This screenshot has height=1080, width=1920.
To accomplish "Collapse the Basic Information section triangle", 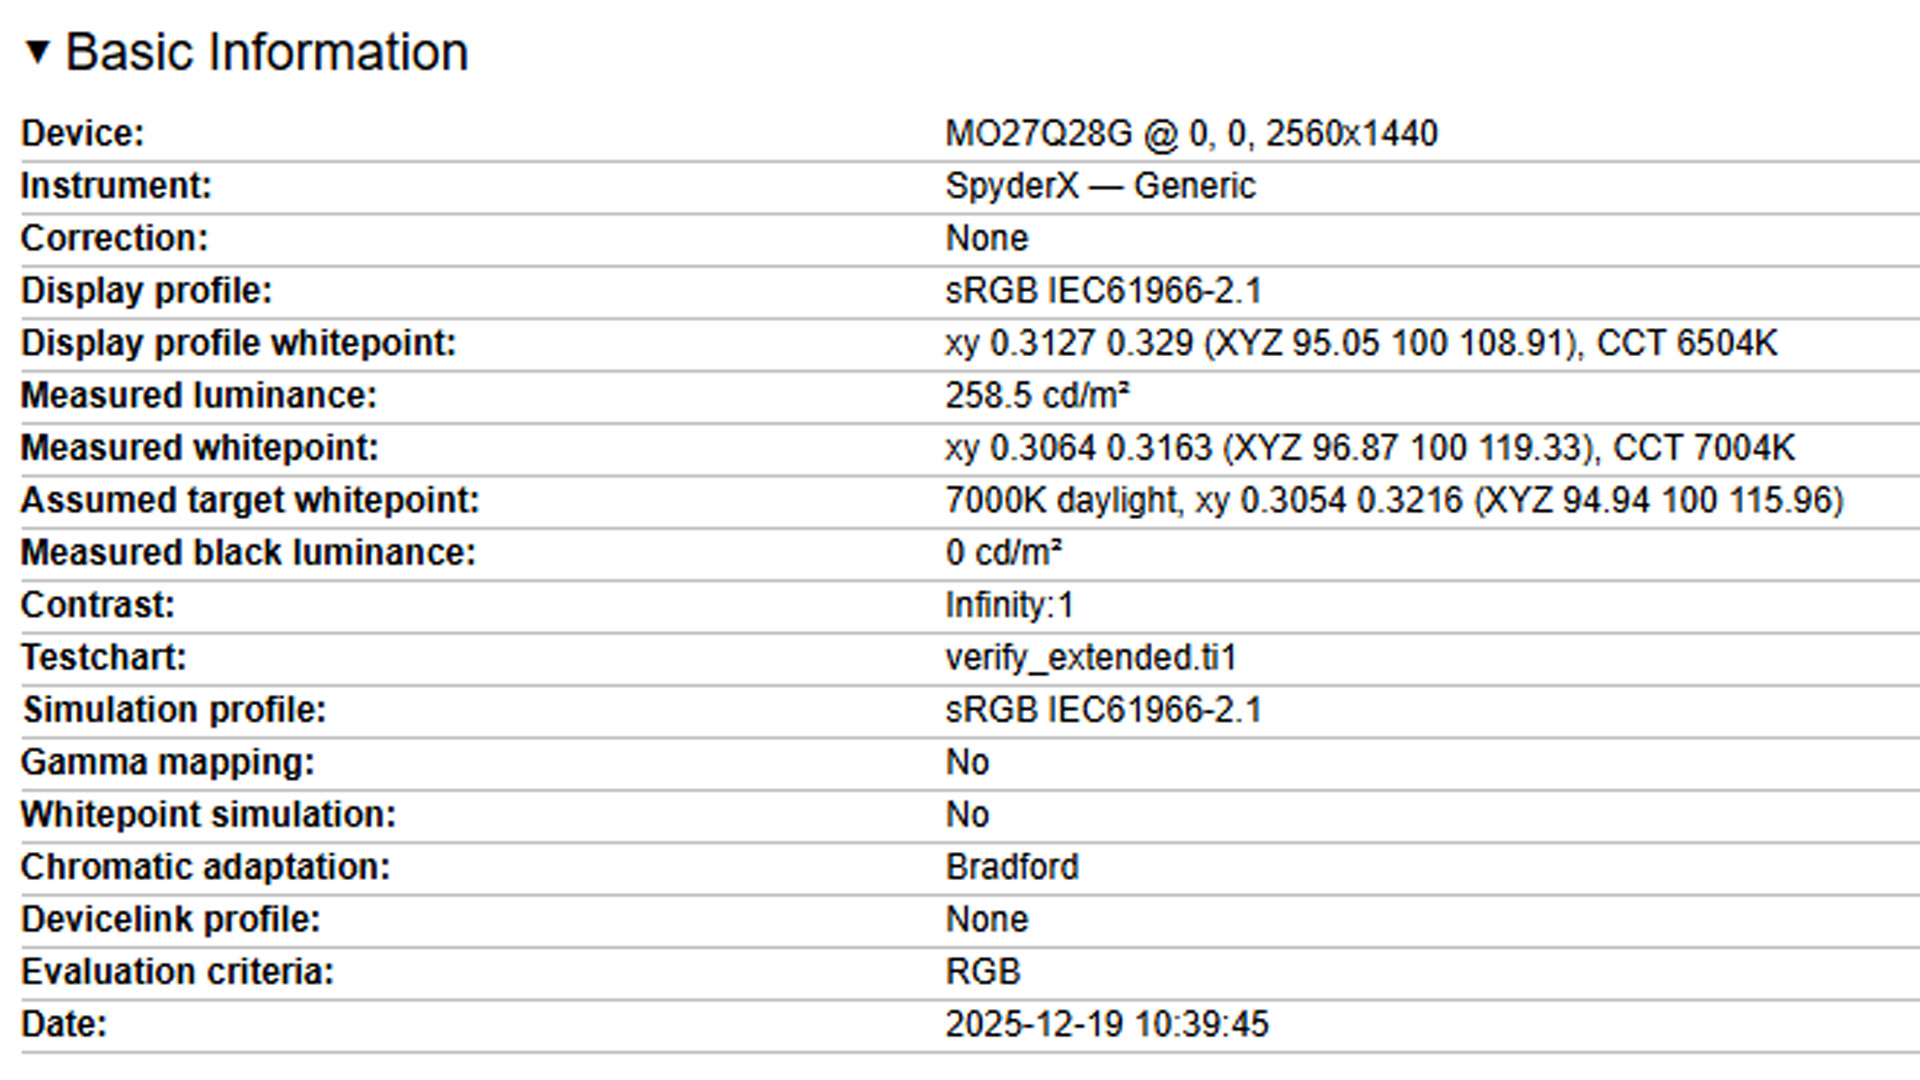I will tap(37, 52).
